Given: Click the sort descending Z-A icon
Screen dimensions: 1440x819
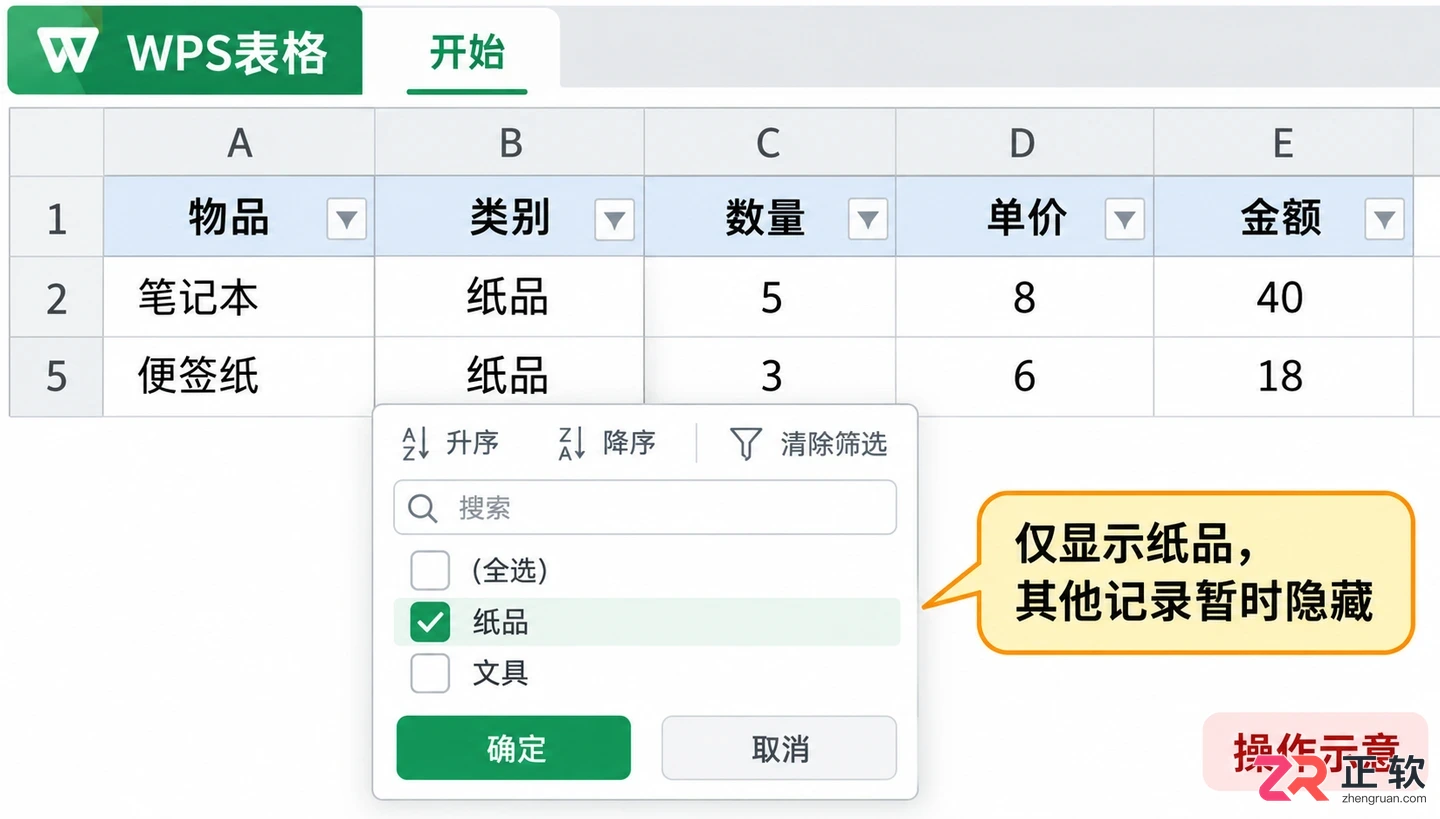Looking at the screenshot, I should point(571,443).
